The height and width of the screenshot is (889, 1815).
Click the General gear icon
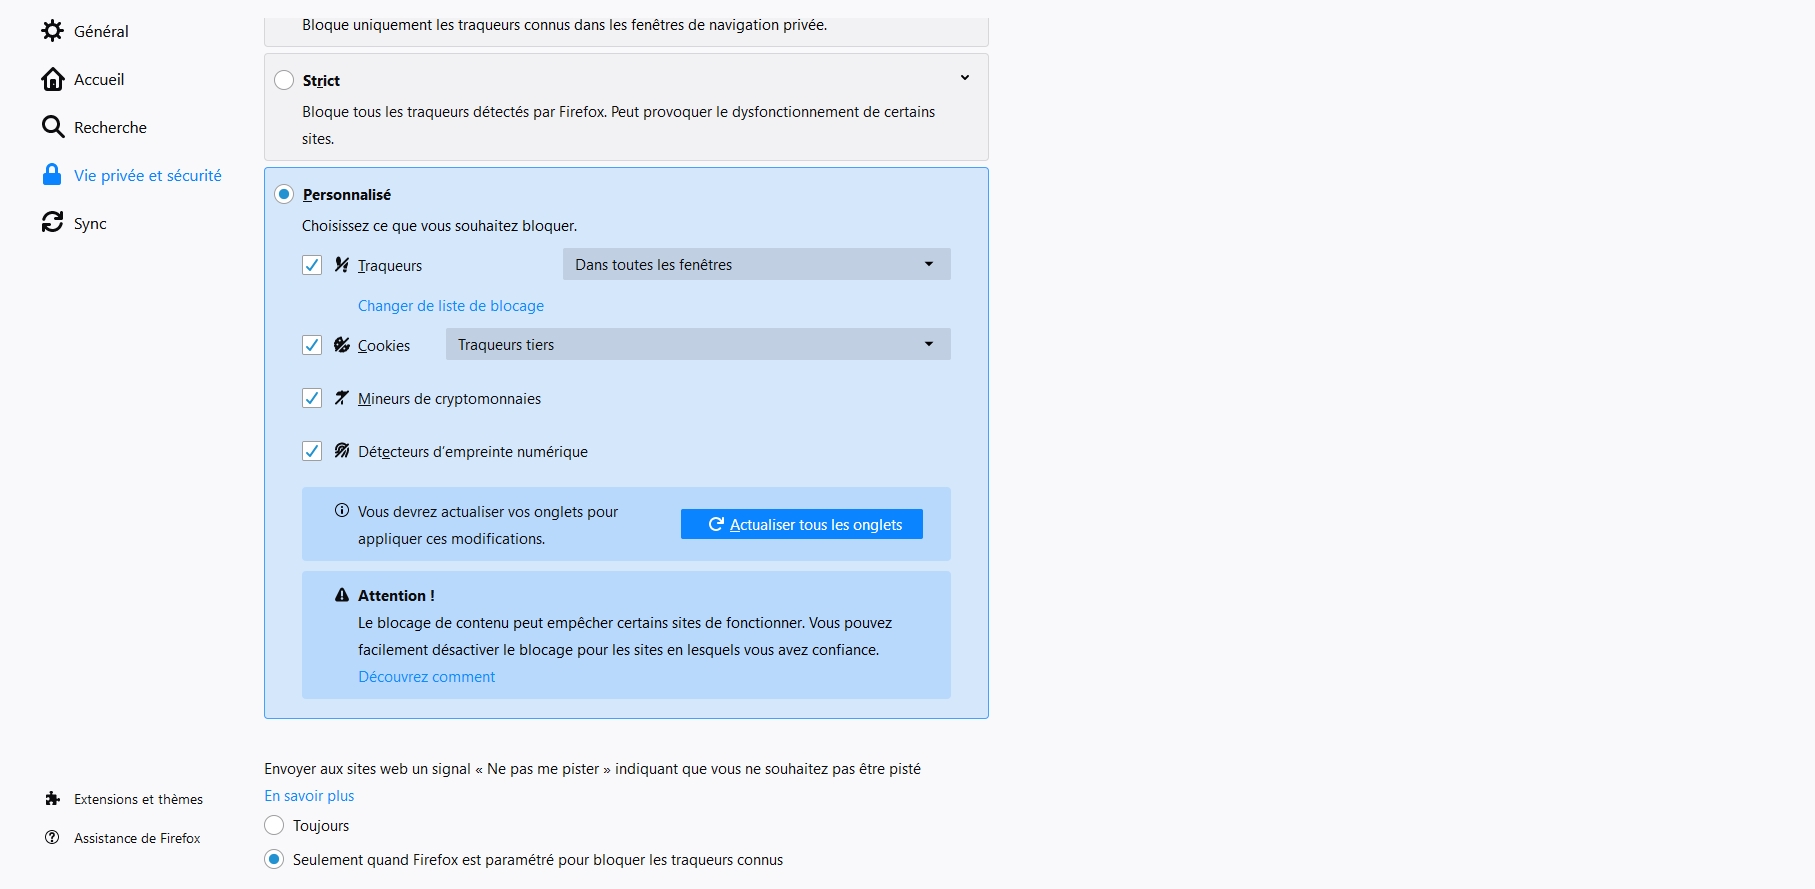52,31
